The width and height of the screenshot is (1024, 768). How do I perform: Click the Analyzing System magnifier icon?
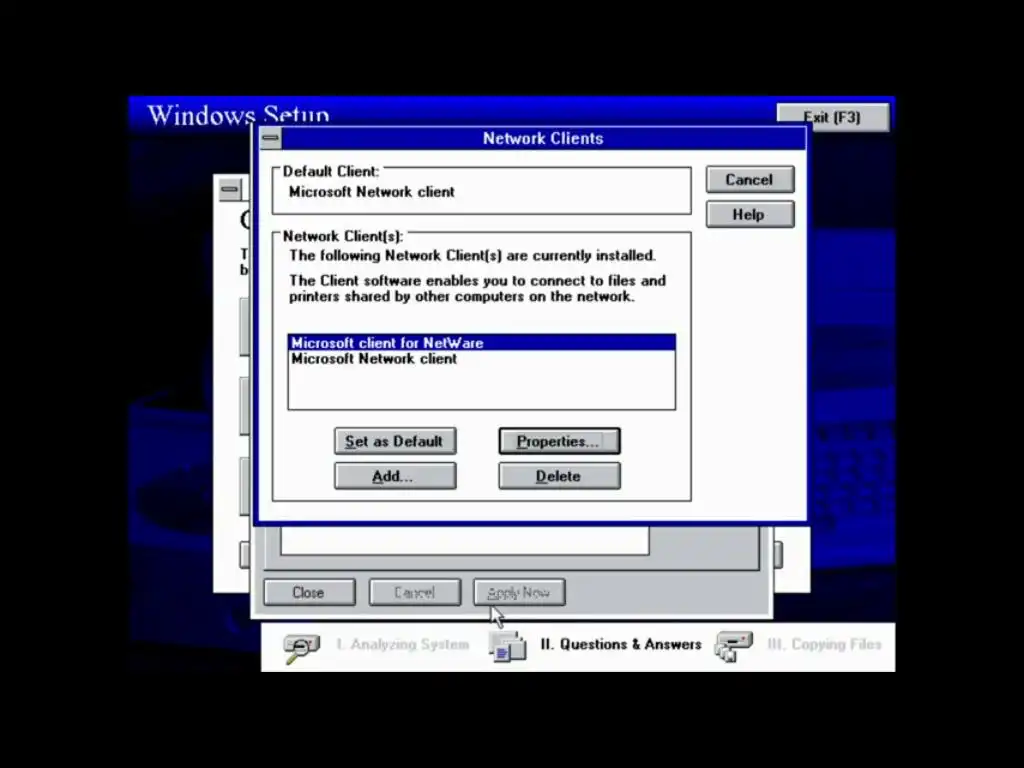coord(300,647)
